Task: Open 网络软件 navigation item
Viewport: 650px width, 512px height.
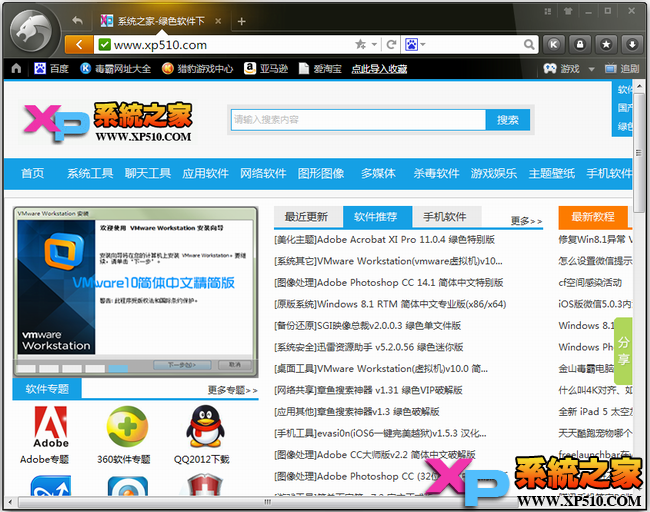Action: (263, 173)
